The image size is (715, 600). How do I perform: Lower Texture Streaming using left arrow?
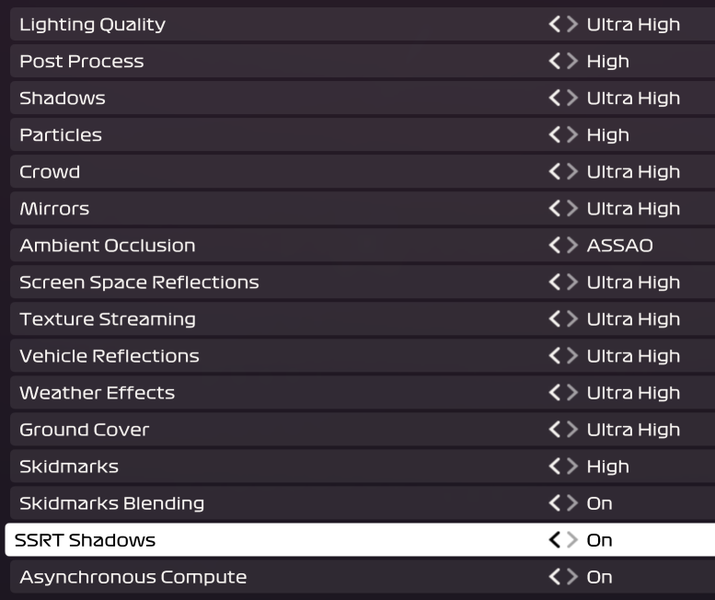tap(554, 319)
